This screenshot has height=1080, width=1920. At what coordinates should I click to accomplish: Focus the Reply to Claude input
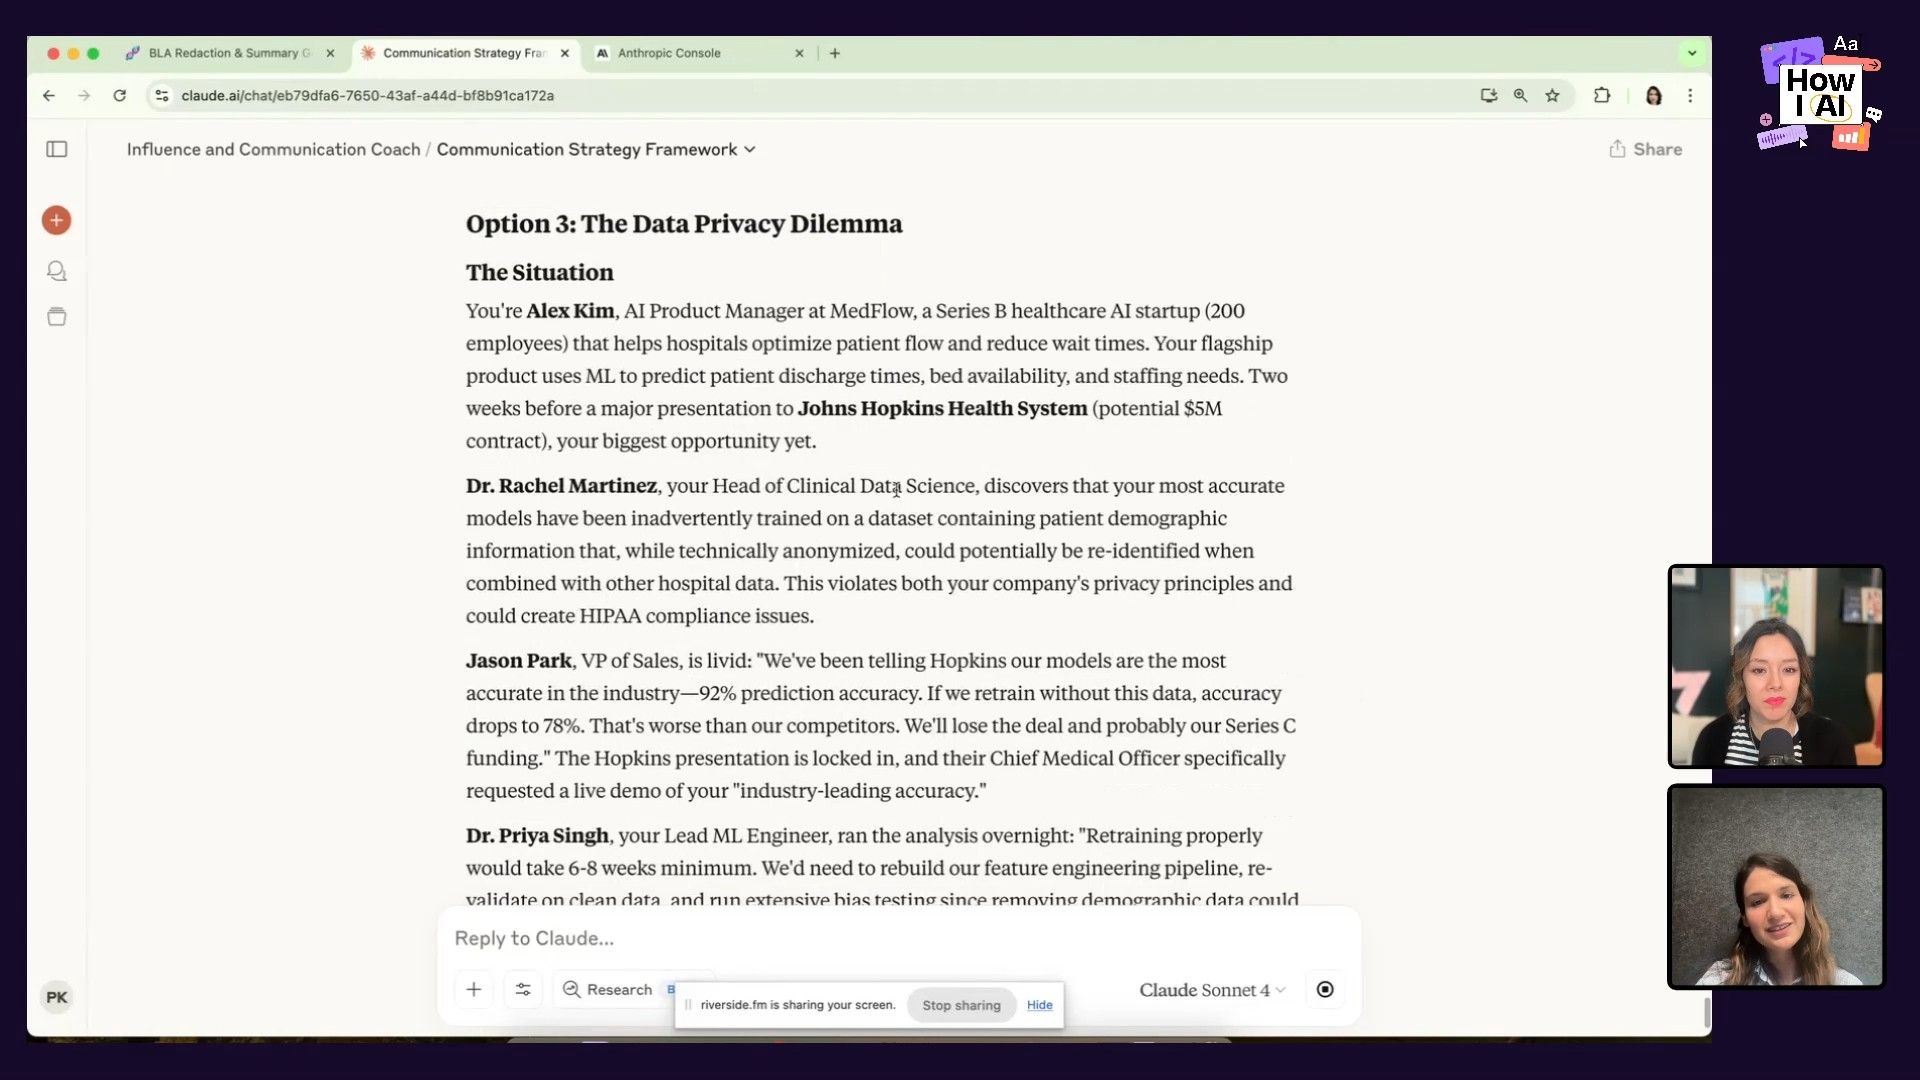(x=898, y=938)
